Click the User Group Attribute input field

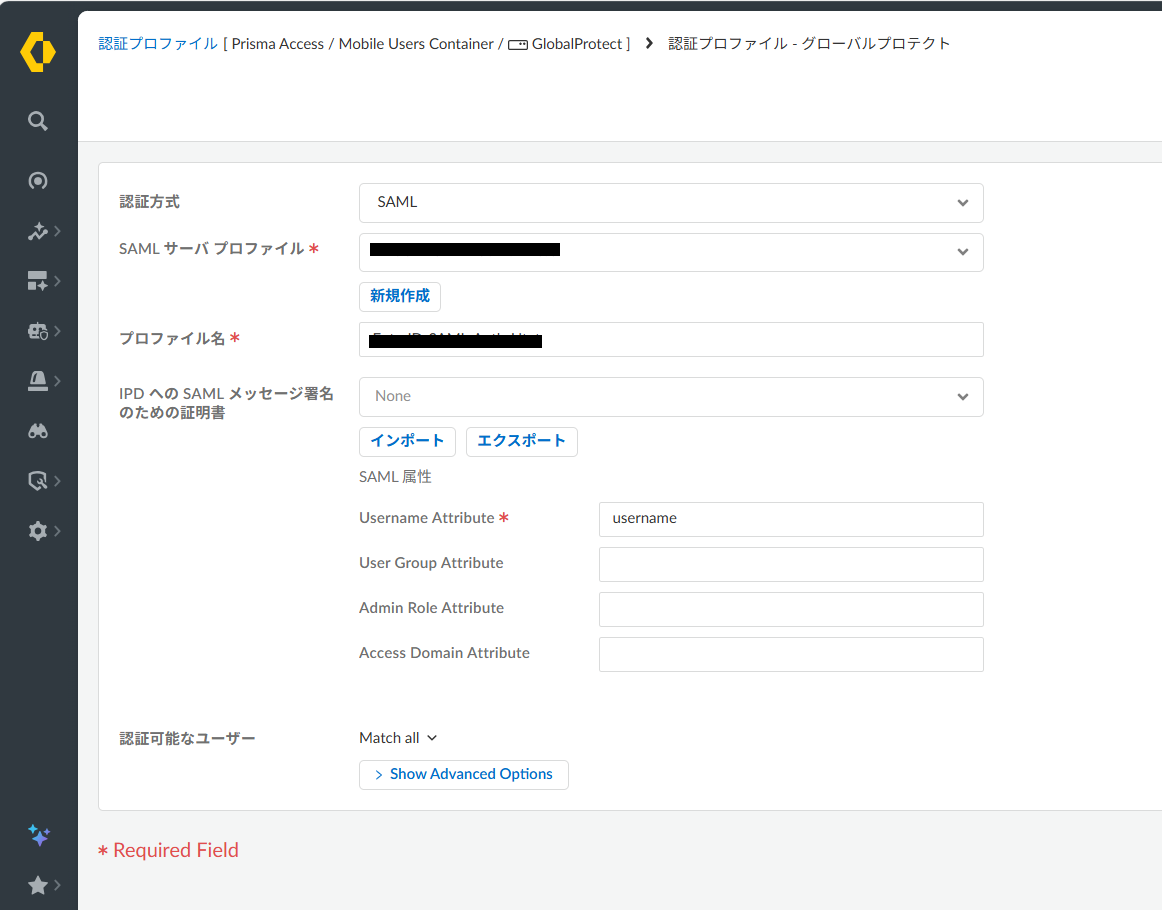pyautogui.click(x=790, y=564)
